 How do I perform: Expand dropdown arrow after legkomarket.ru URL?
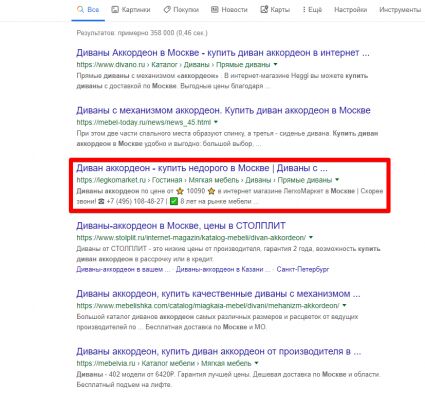337,180
